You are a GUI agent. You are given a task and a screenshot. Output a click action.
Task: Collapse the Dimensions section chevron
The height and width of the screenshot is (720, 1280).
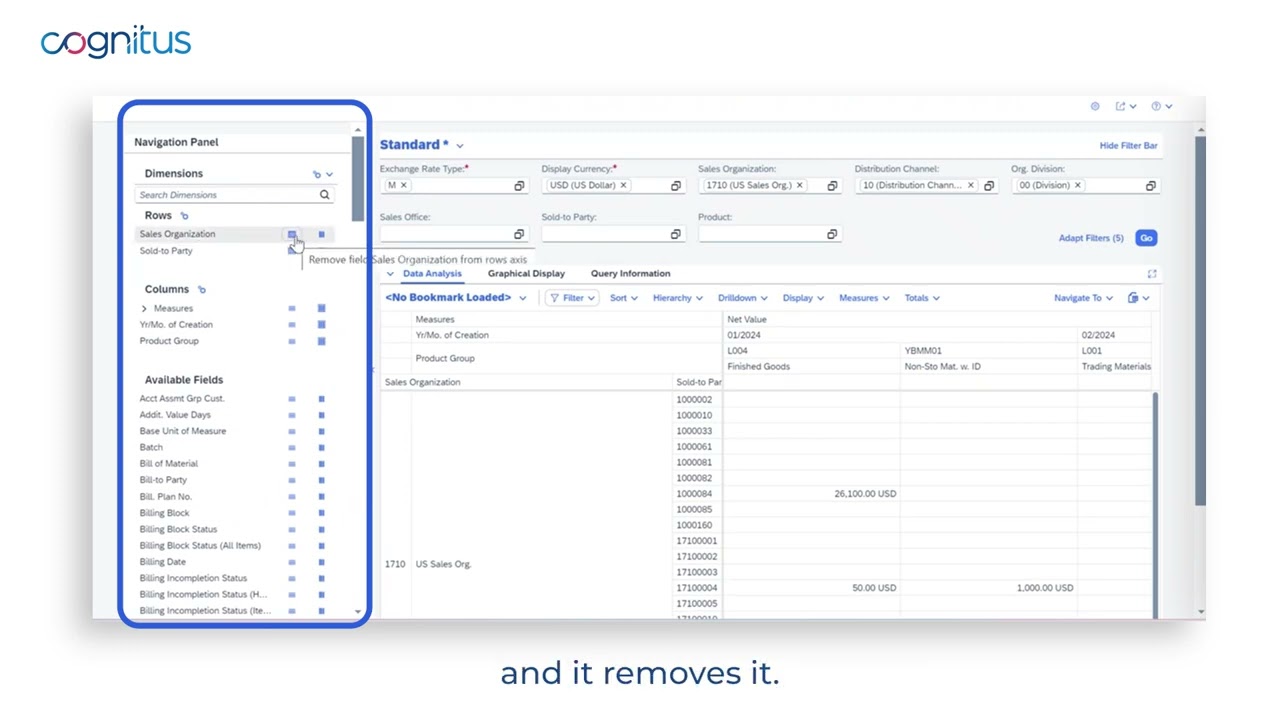(330, 175)
